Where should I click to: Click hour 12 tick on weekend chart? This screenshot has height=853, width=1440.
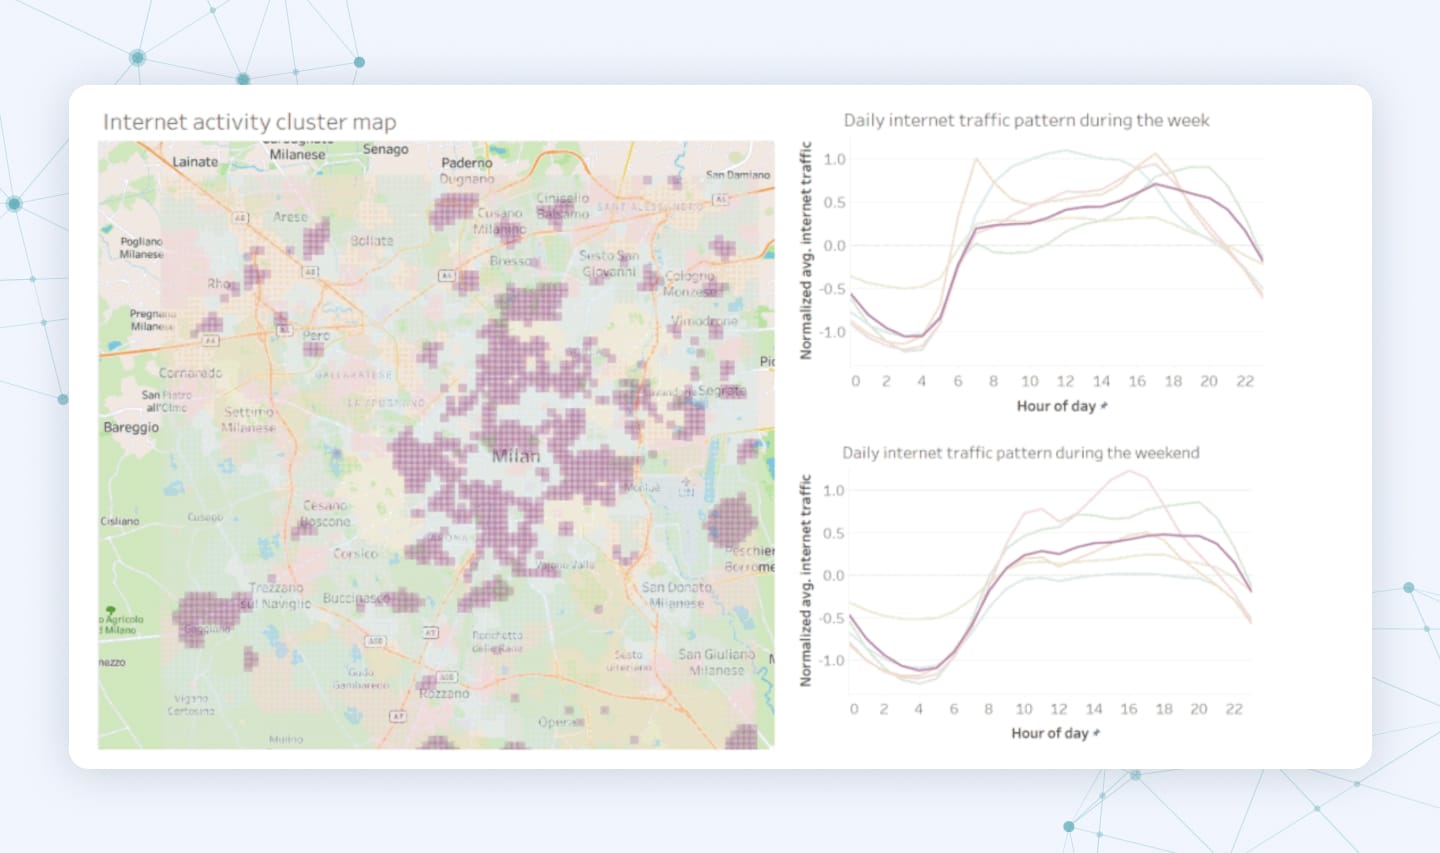click(1059, 709)
